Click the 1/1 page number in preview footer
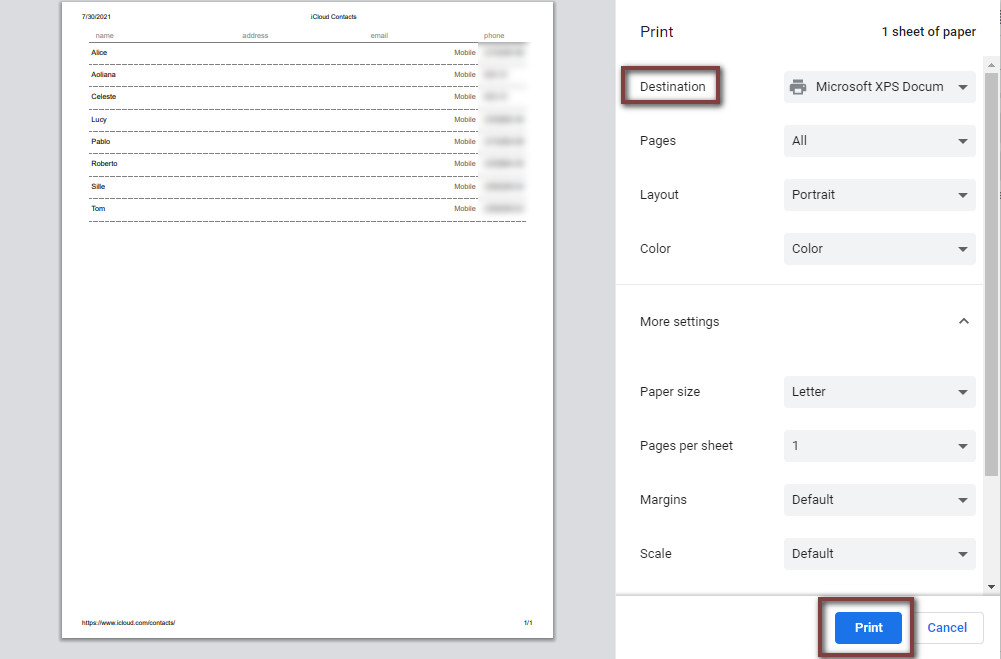 click(528, 623)
